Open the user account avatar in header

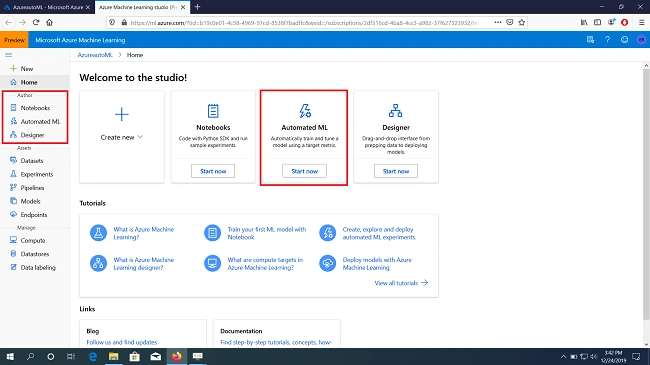coord(641,40)
